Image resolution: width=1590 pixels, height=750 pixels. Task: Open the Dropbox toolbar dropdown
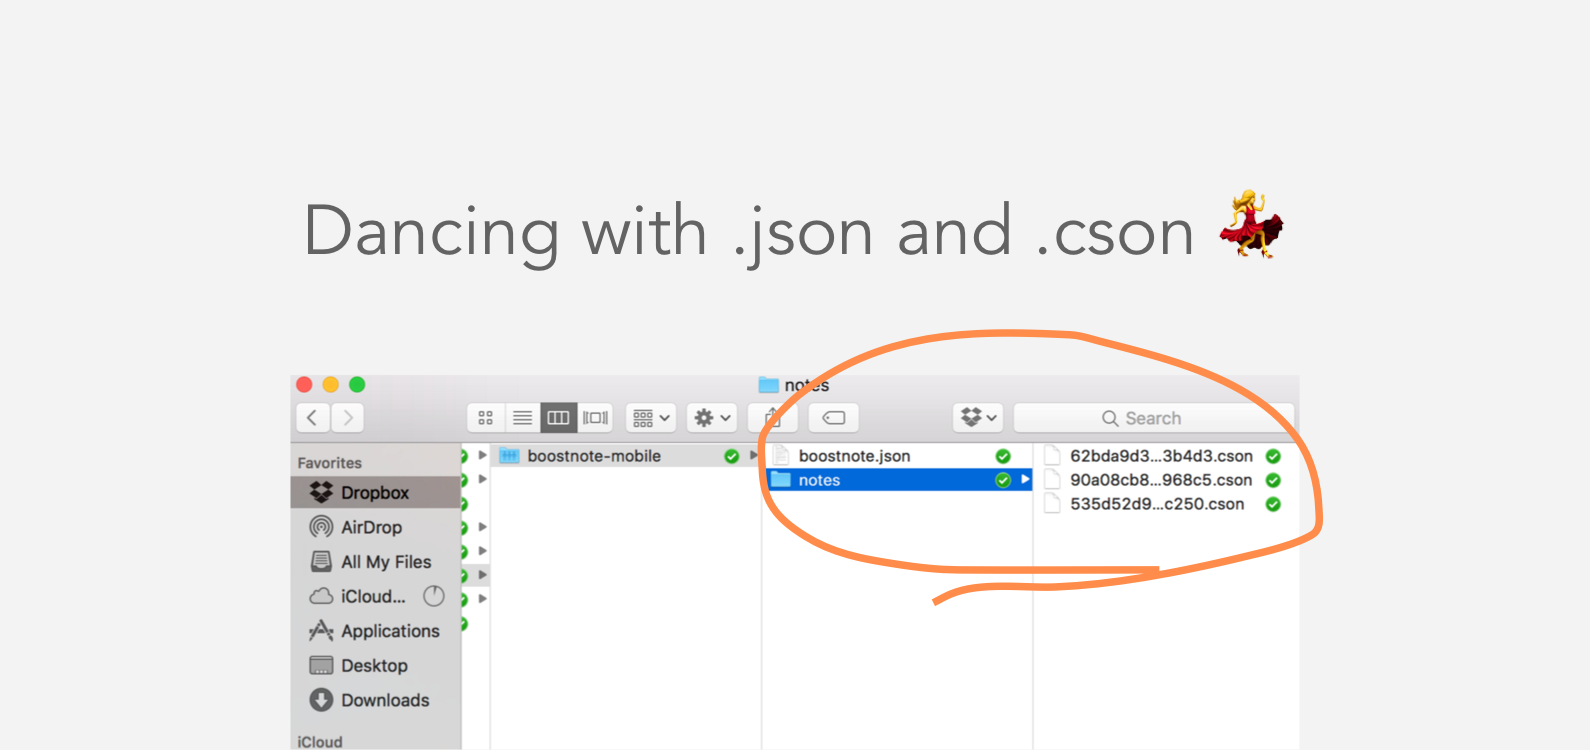pos(978,418)
